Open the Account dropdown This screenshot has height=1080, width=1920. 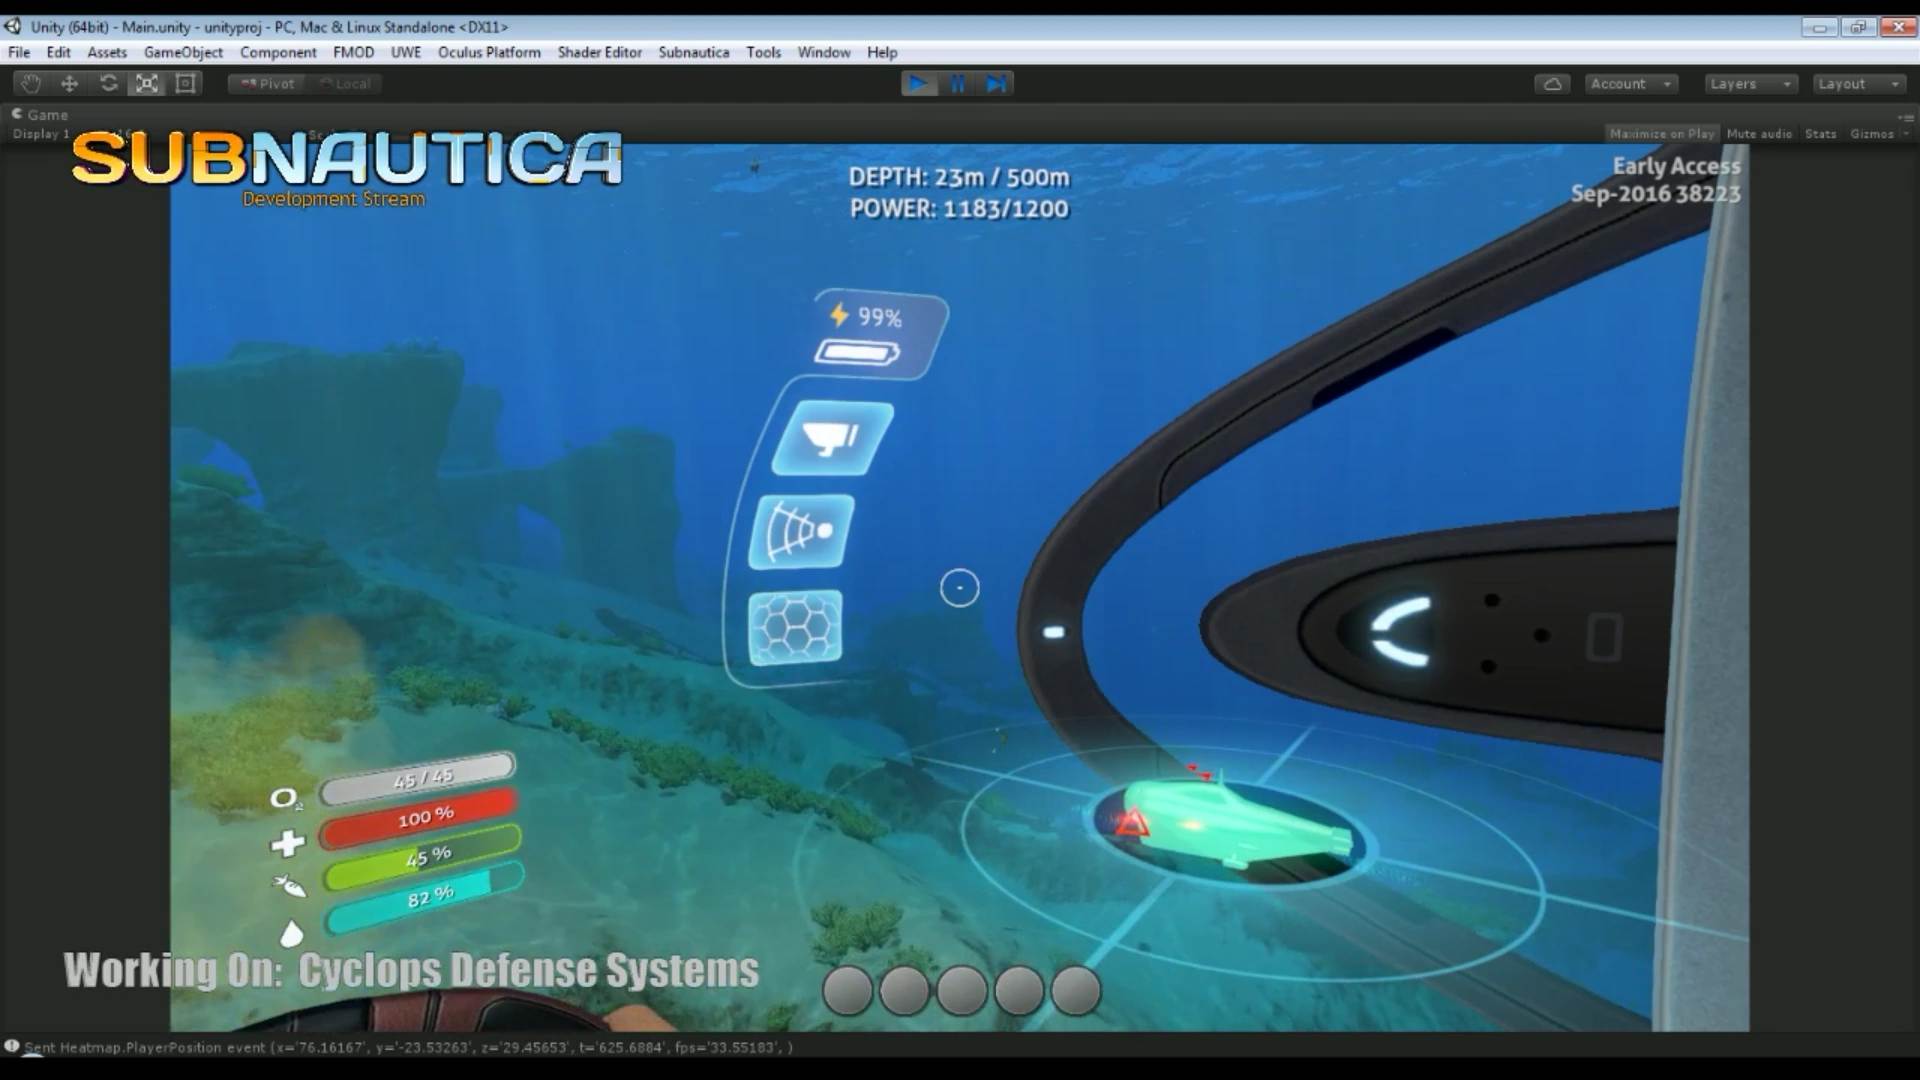(x=1631, y=84)
